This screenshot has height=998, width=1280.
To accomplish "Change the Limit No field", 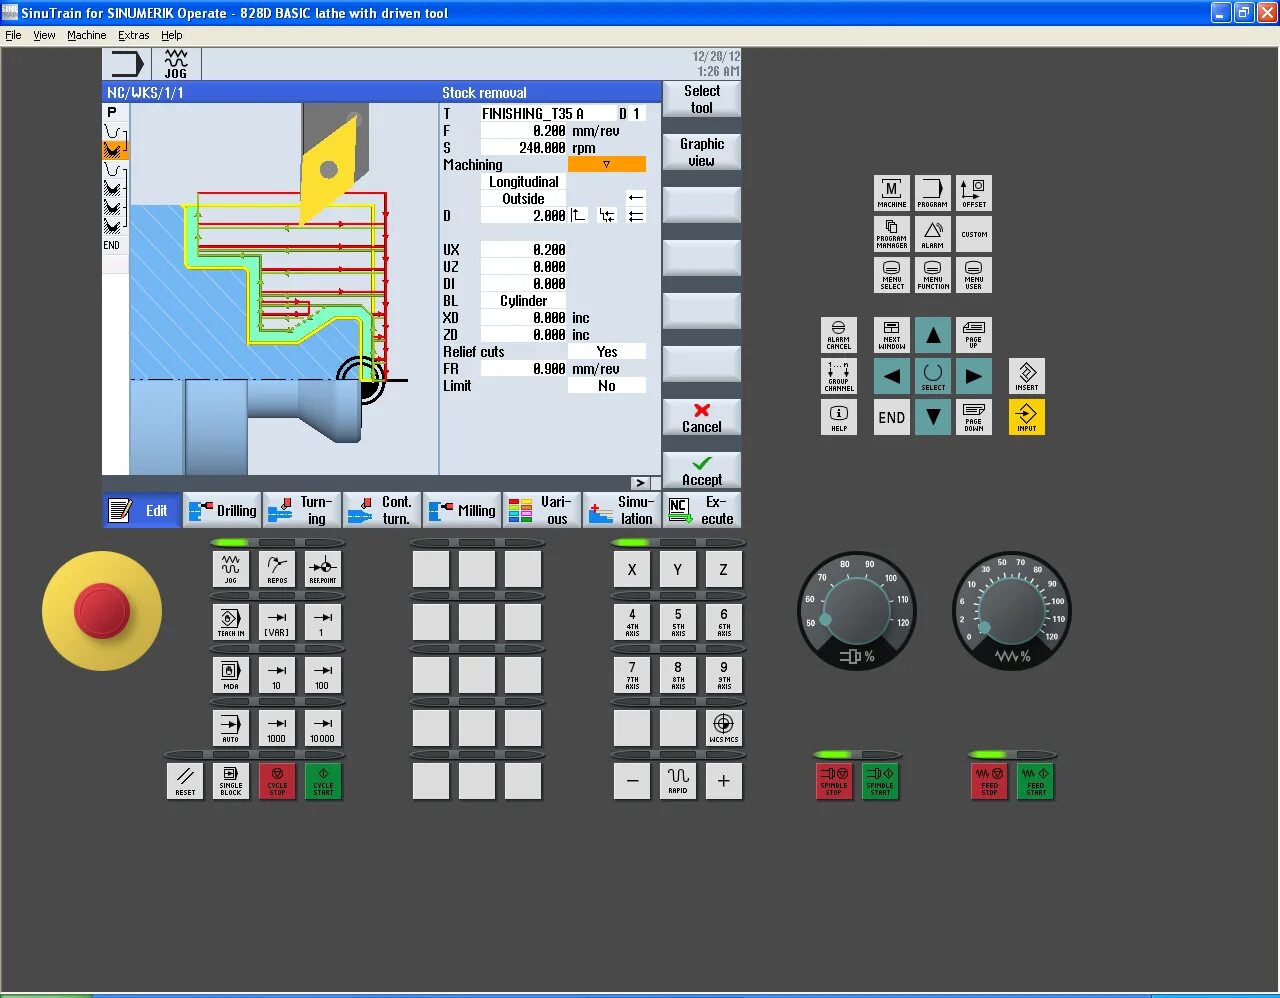I will point(606,386).
